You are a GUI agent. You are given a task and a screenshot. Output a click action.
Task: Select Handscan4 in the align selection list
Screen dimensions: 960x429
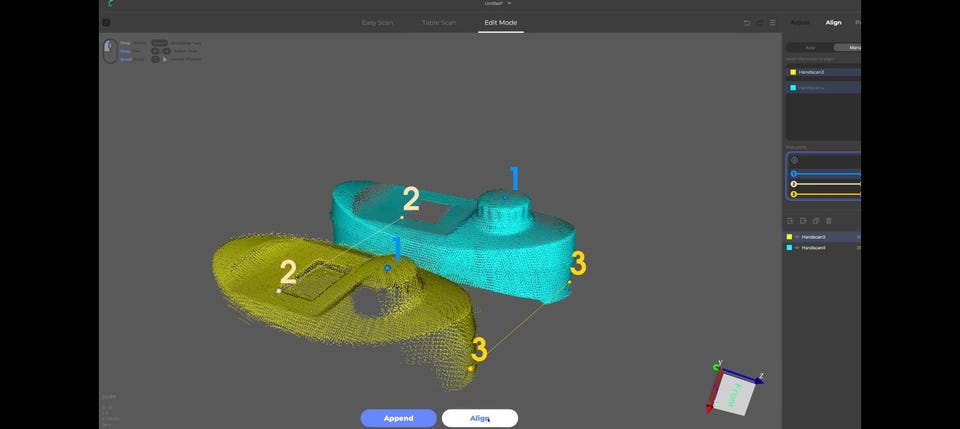click(823, 88)
